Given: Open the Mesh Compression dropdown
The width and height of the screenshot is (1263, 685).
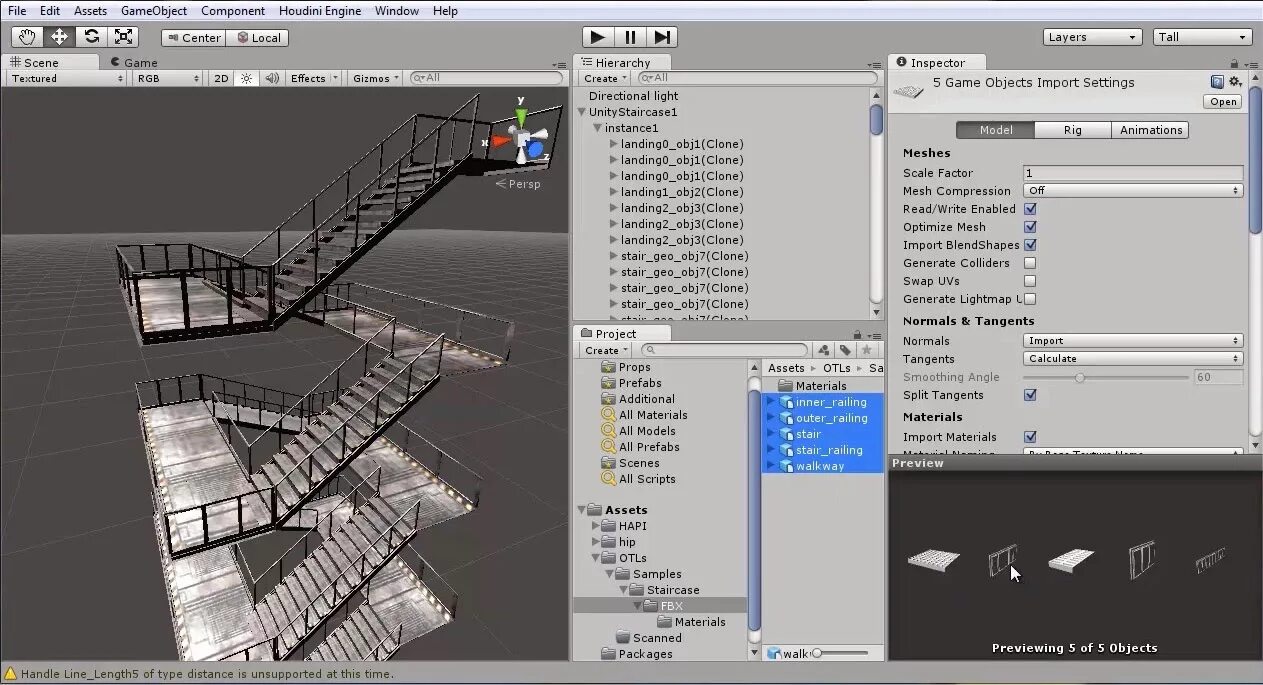Looking at the screenshot, I should pyautogui.click(x=1132, y=190).
